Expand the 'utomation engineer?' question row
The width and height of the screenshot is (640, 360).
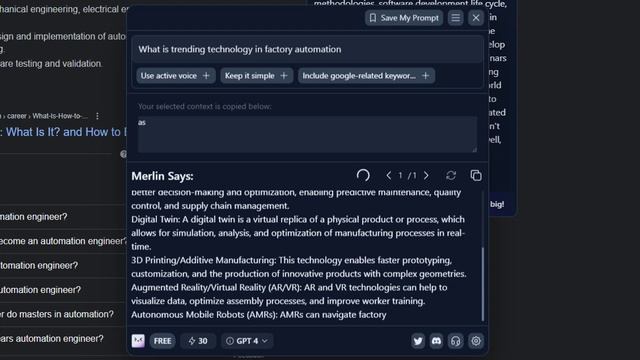pyautogui.click(x=63, y=290)
